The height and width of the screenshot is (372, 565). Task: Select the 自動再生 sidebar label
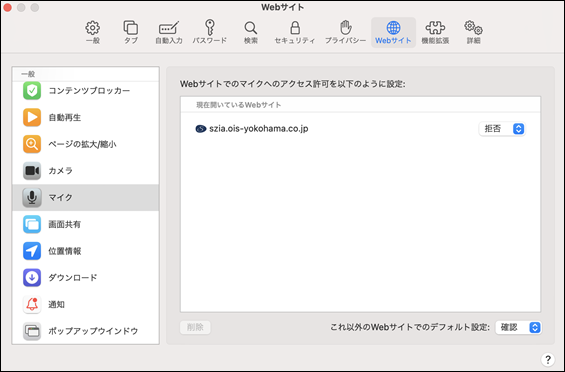[x=64, y=117]
